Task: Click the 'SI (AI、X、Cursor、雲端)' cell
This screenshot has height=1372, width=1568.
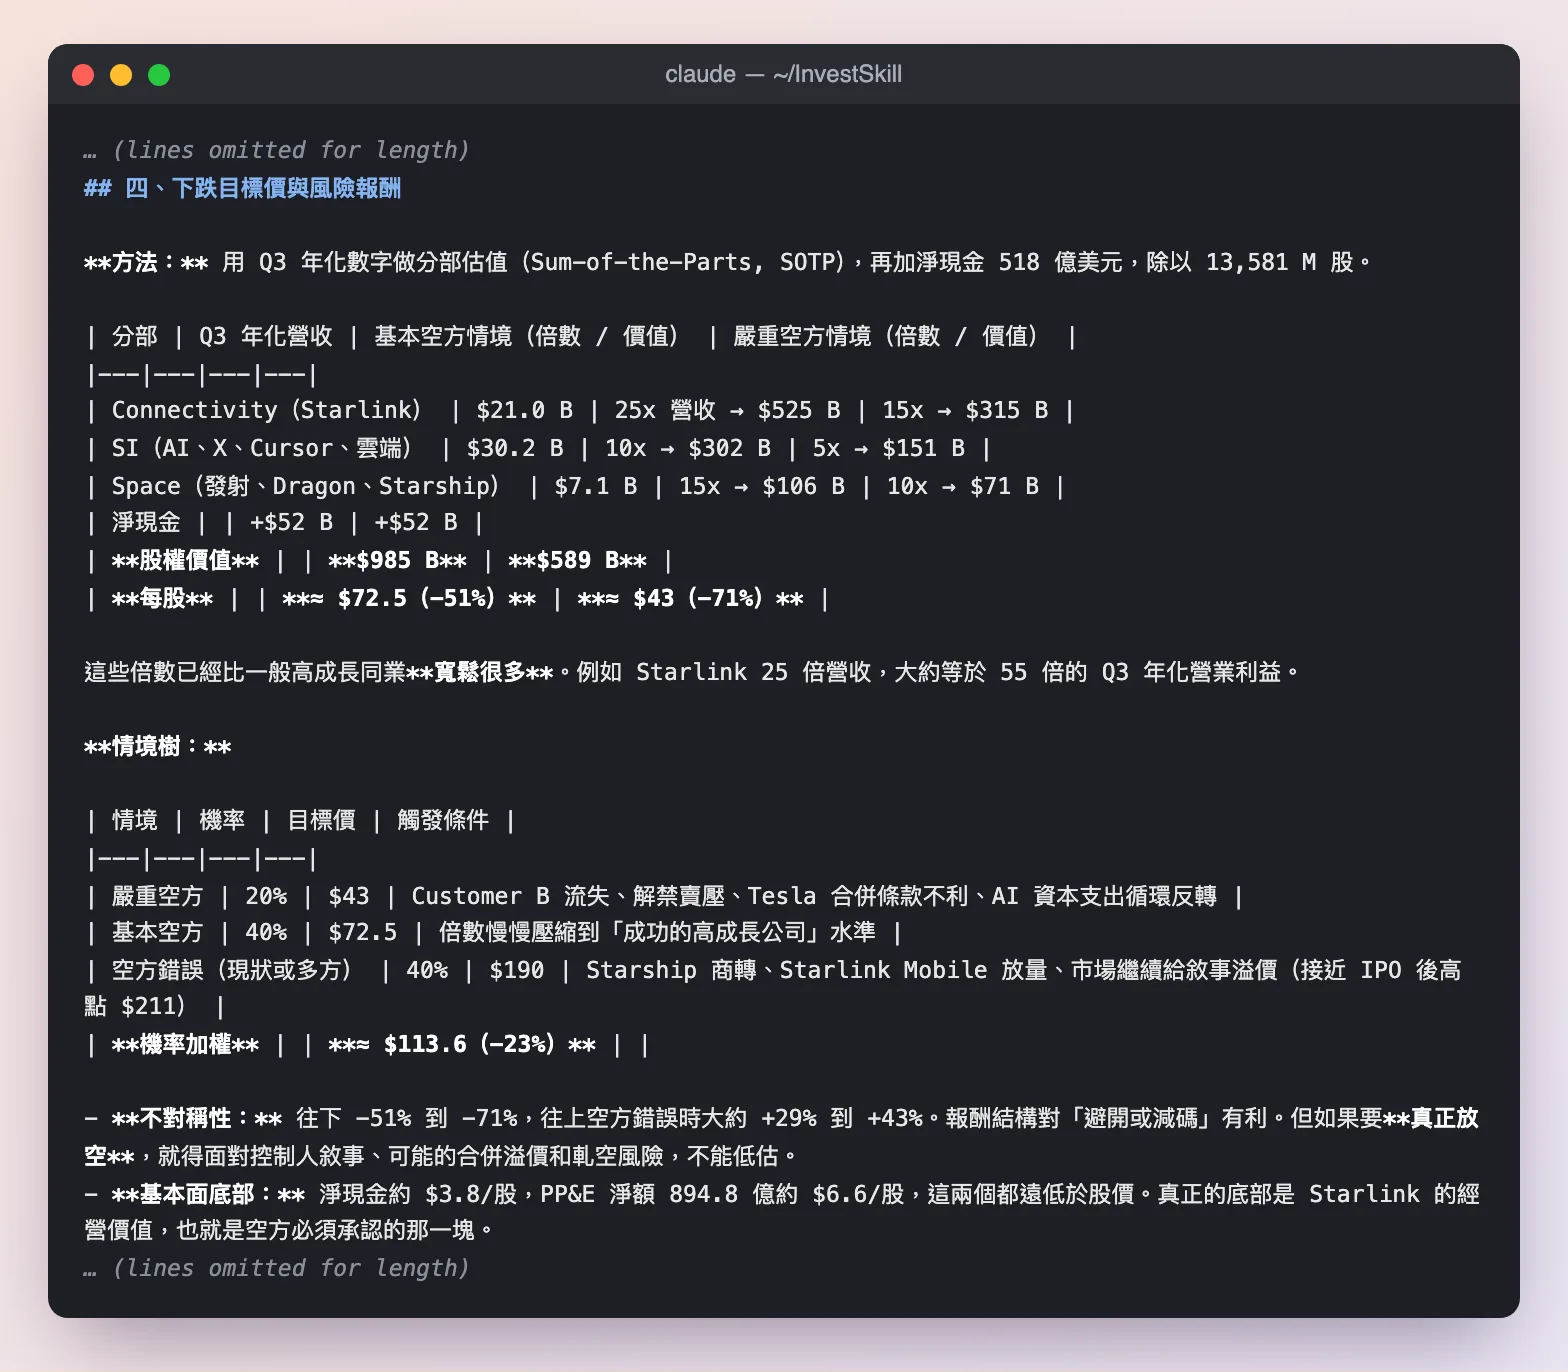Action: coord(261,448)
